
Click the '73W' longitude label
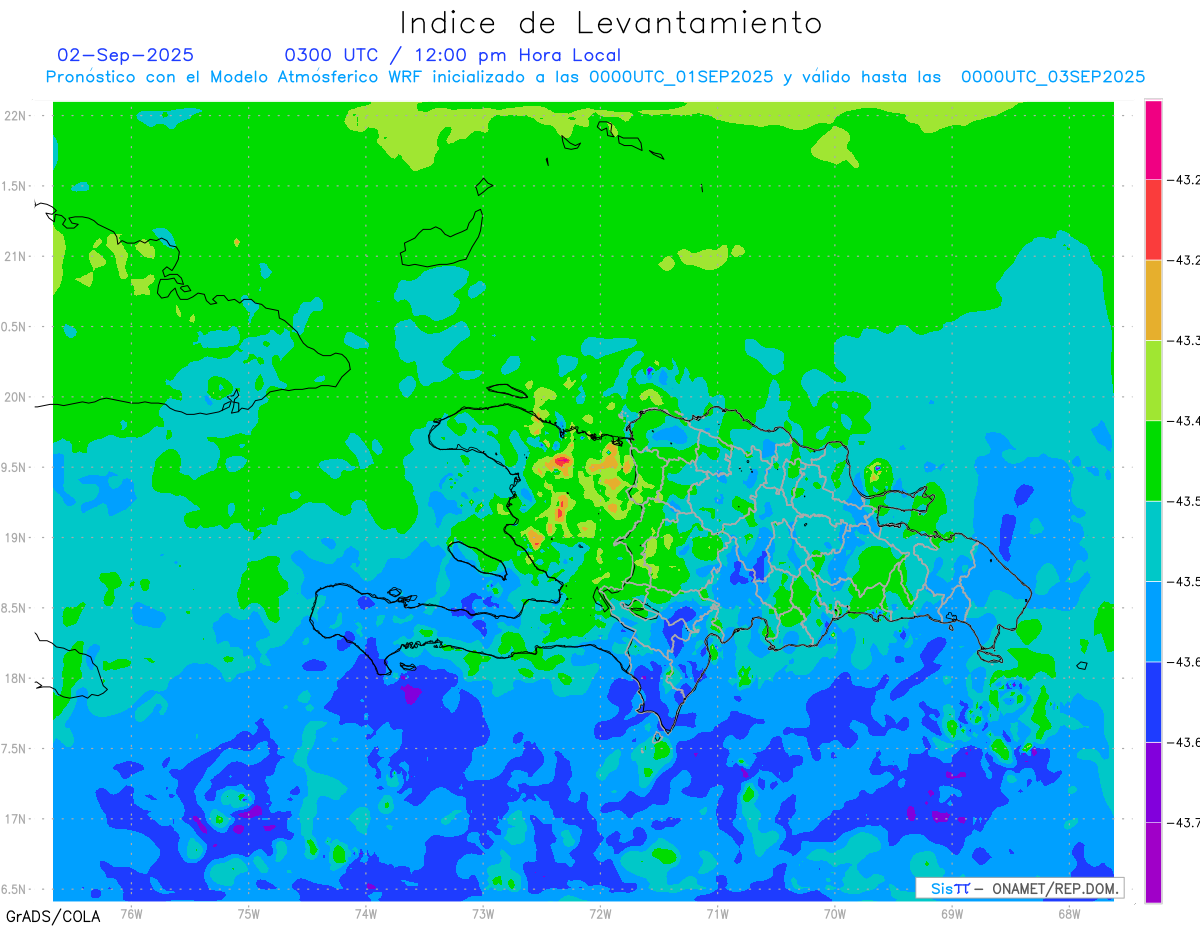483,912
